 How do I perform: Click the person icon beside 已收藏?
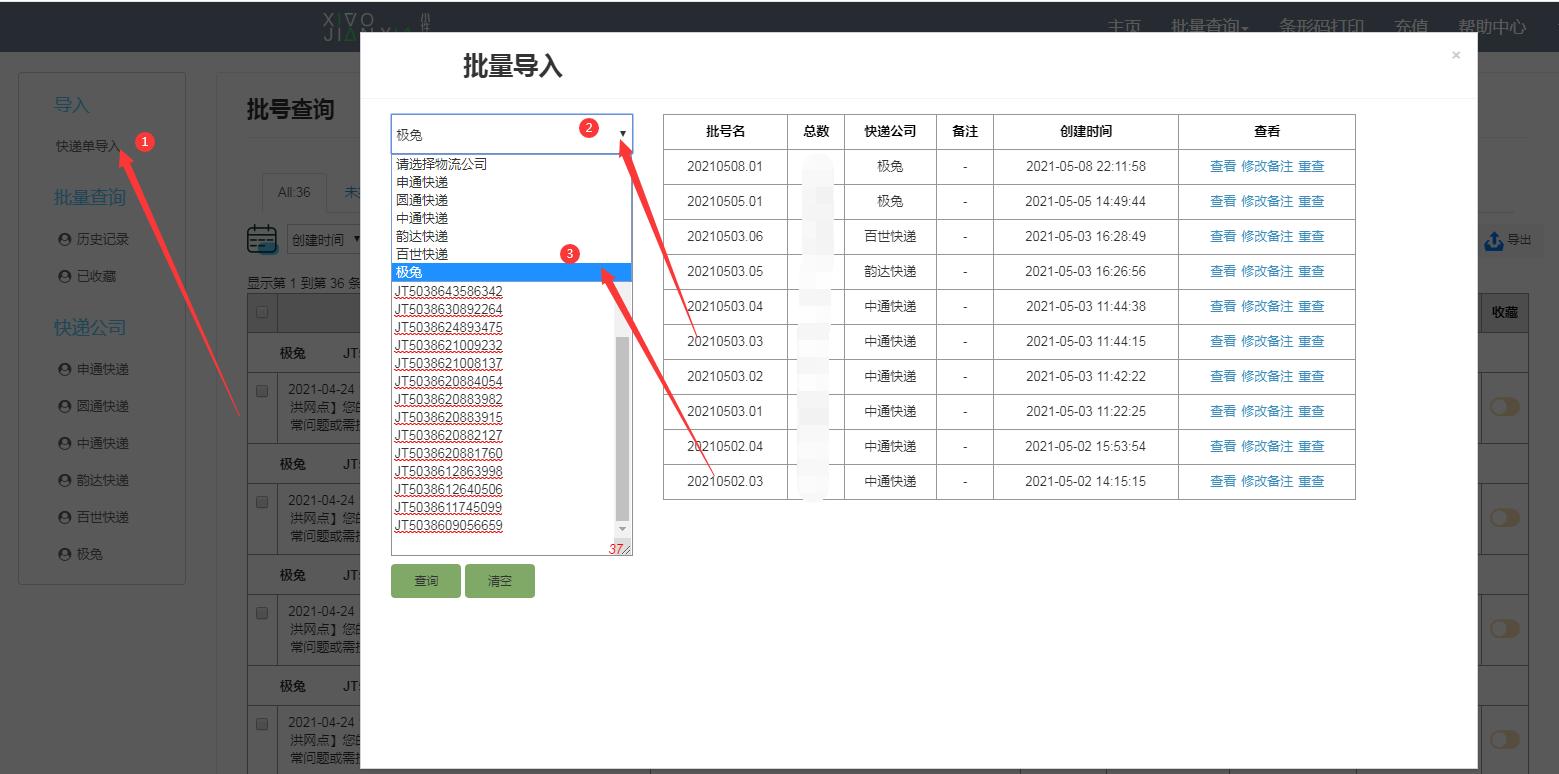pos(63,275)
